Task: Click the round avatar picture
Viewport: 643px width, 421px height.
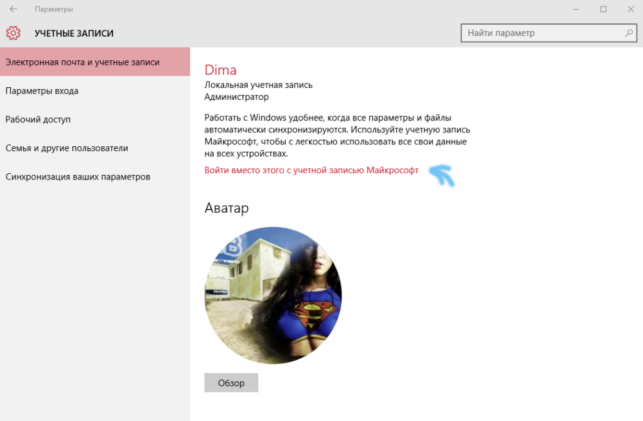Action: (273, 295)
